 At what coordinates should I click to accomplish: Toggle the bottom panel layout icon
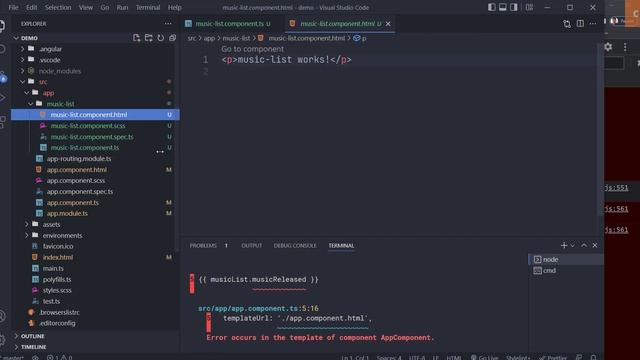(x=503, y=7)
